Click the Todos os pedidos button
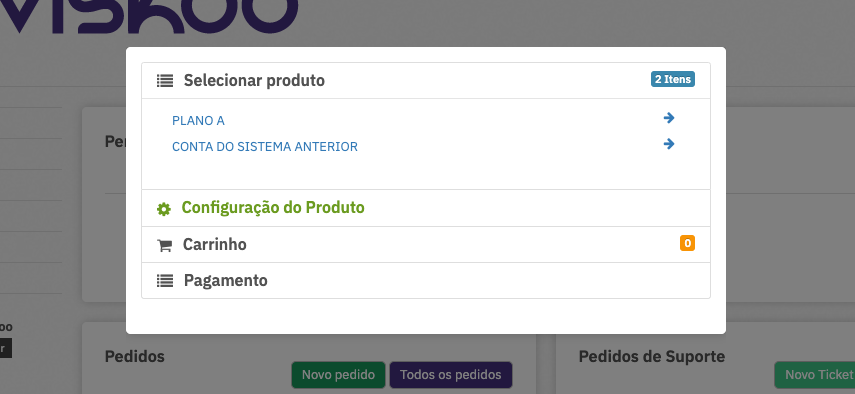The height and width of the screenshot is (394, 855). [x=450, y=375]
